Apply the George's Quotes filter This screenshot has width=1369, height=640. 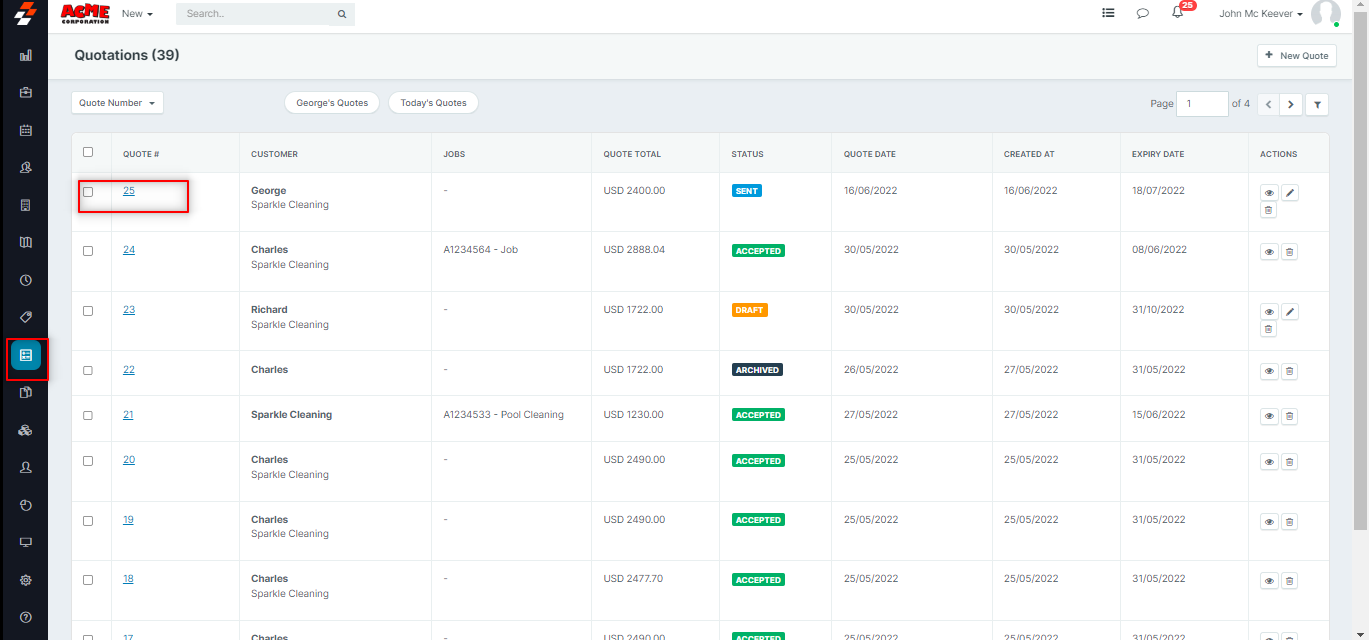point(332,103)
